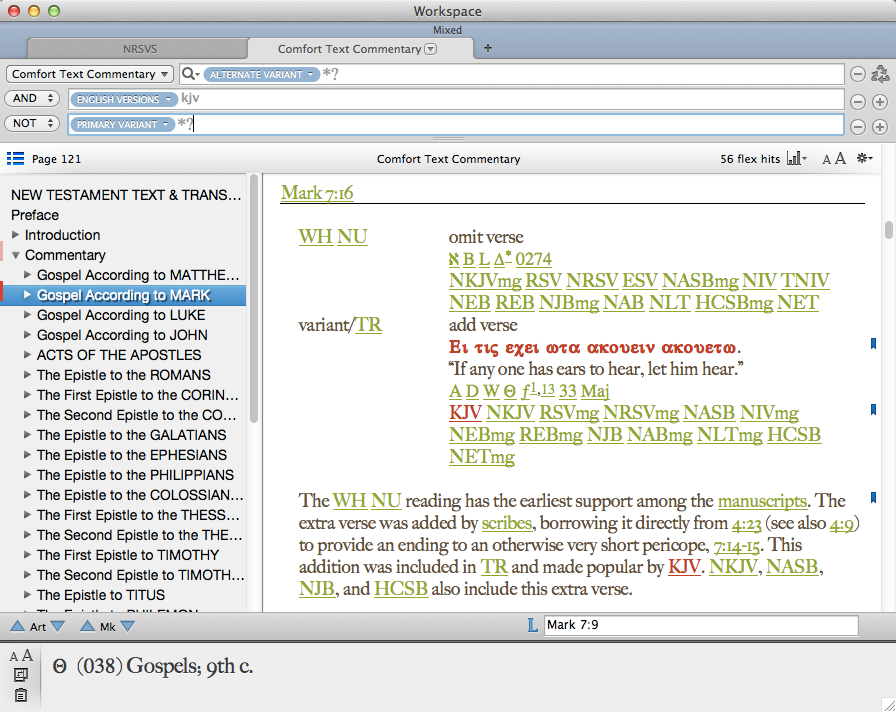Click the 7:14-15 reference link
The width and height of the screenshot is (896, 712).
click(736, 545)
